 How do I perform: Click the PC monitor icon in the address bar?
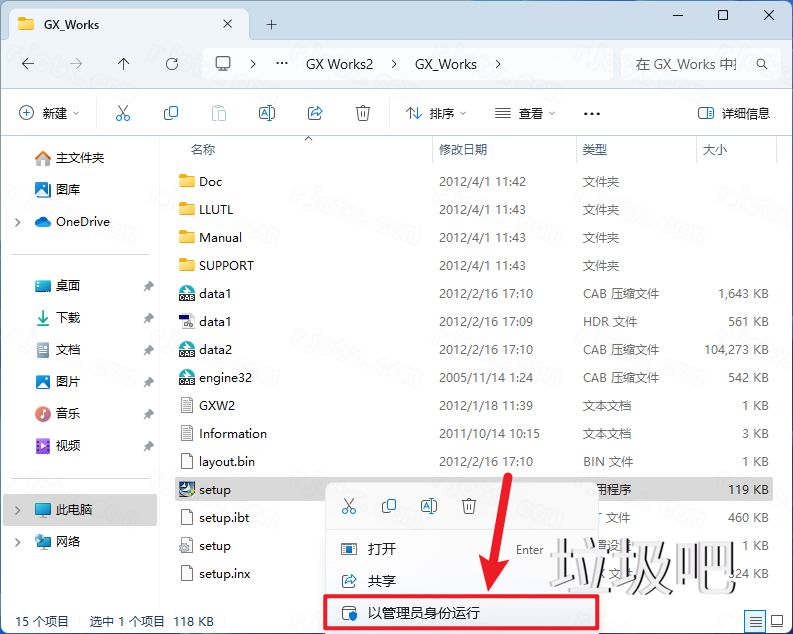[x=223, y=64]
